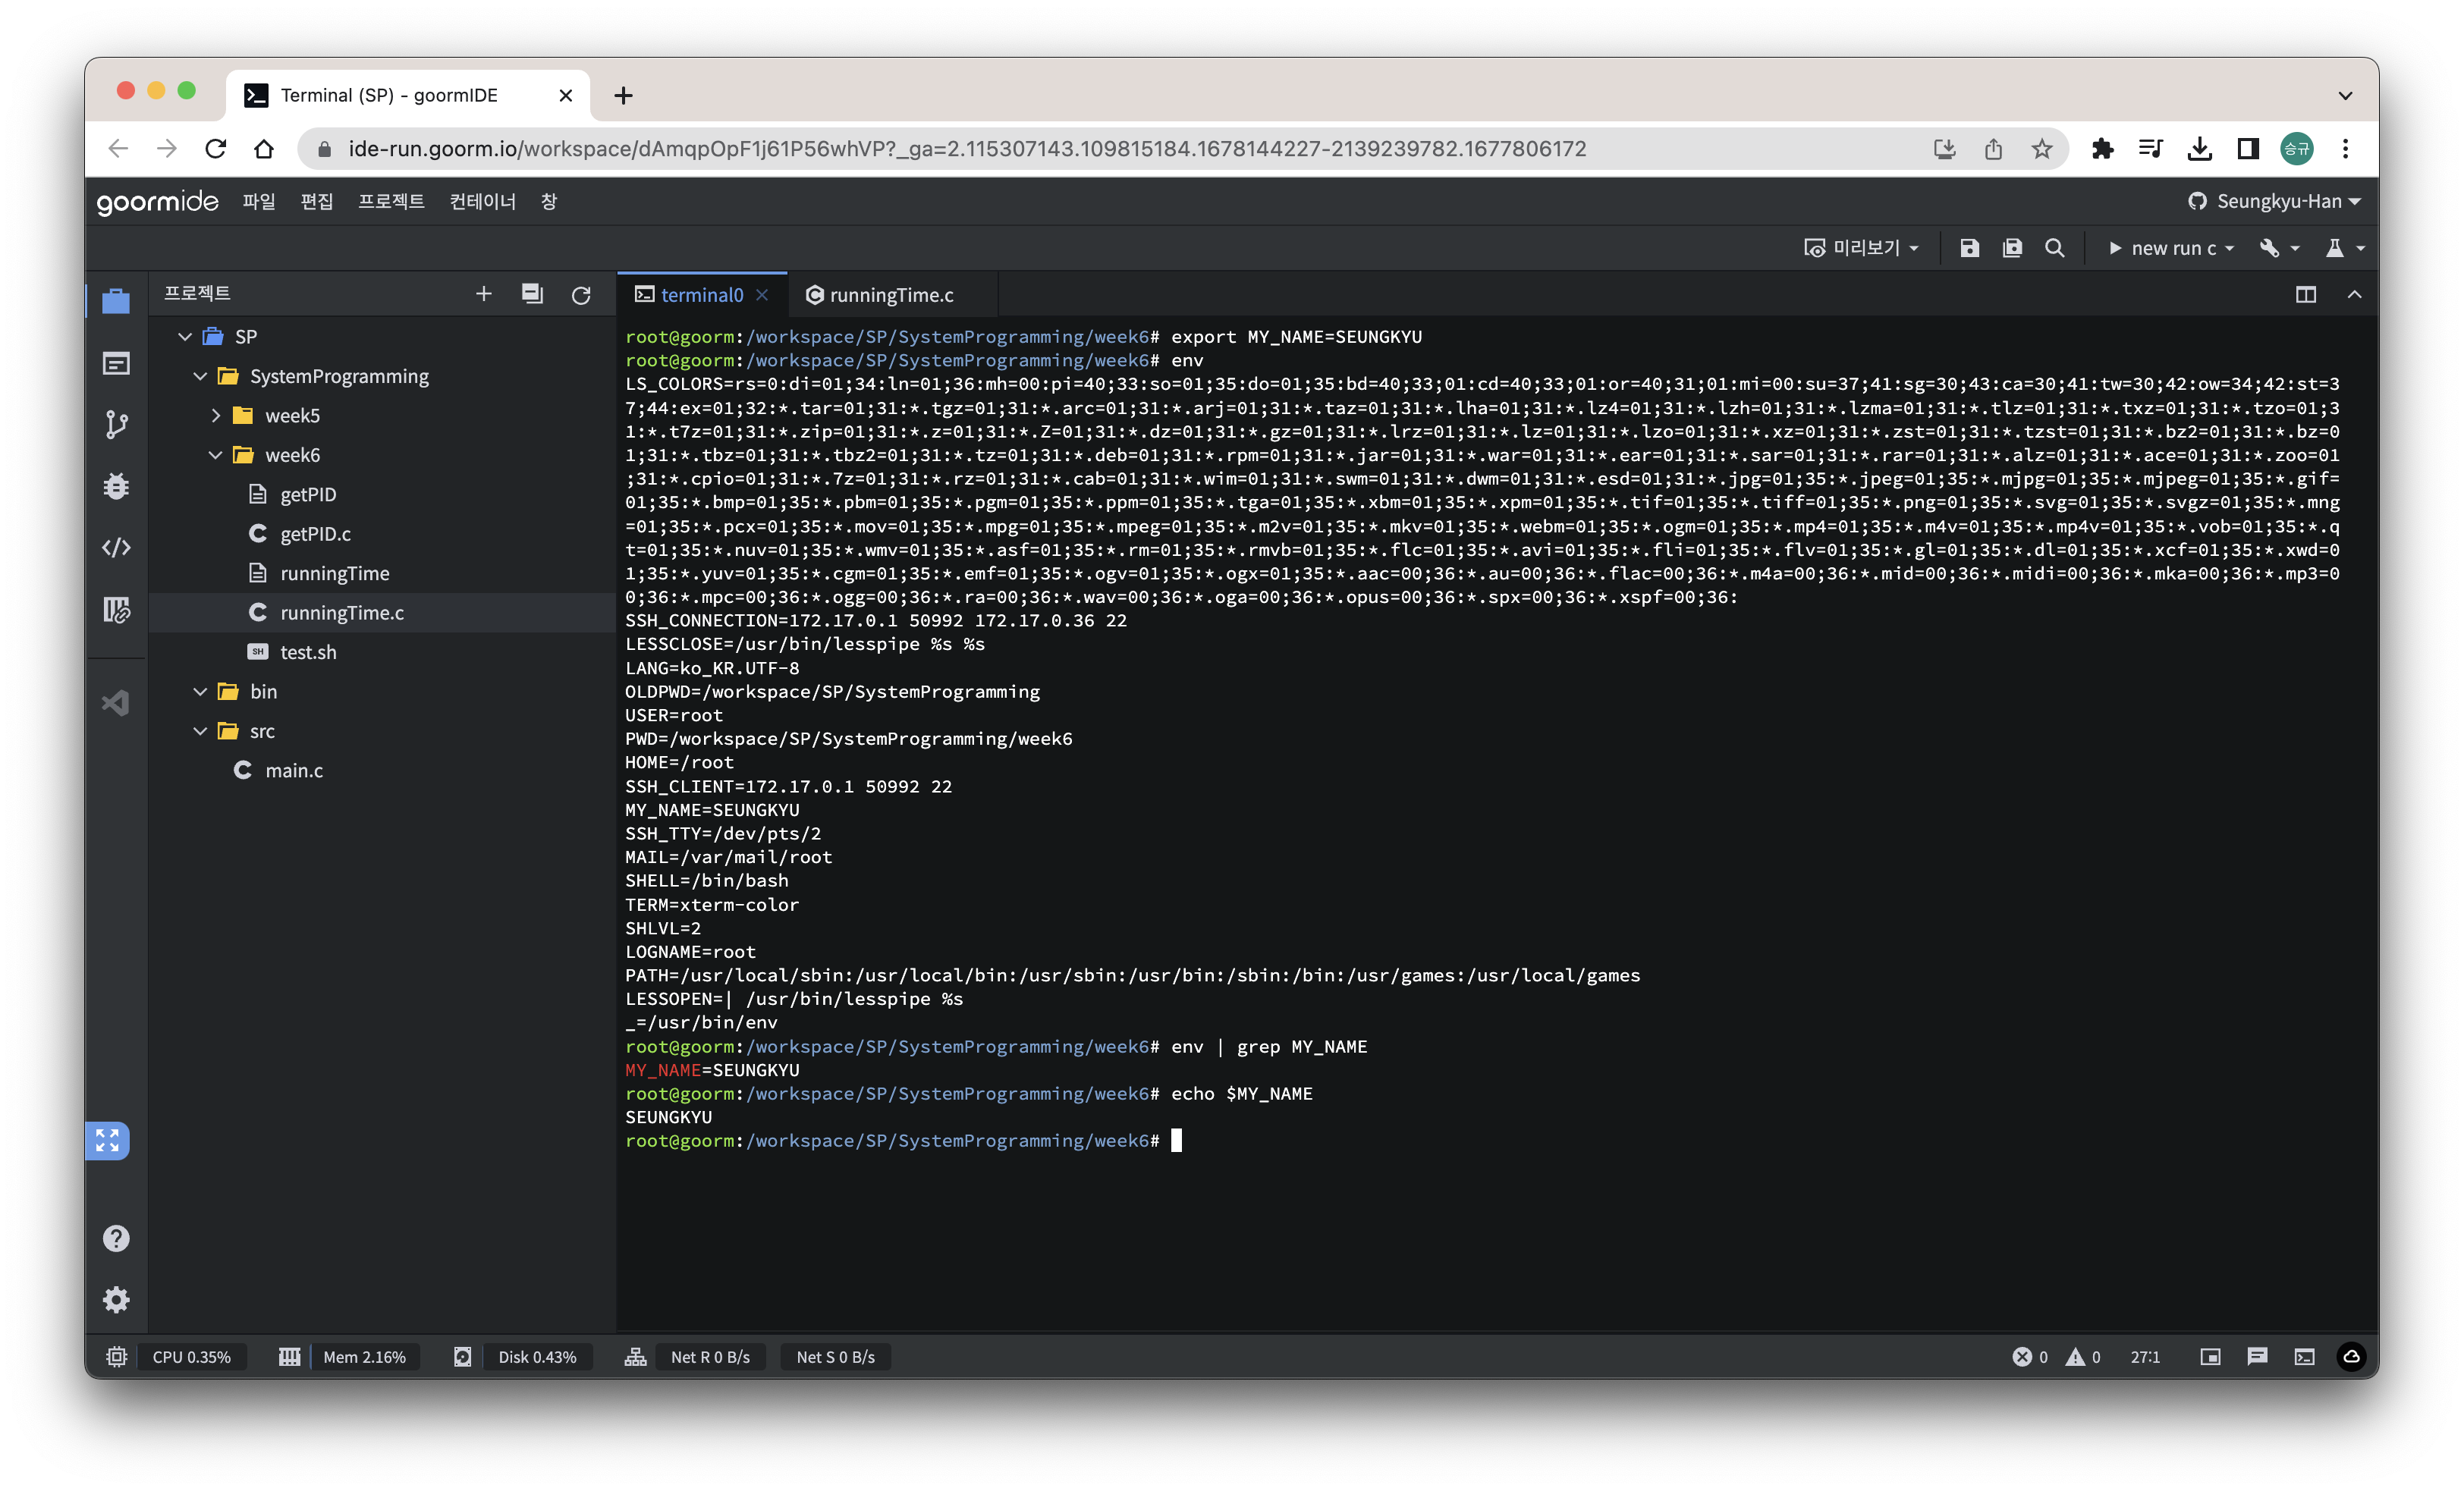The image size is (2464, 1491).
Task: Open Seungkyu-Han account menu
Action: click(2274, 201)
